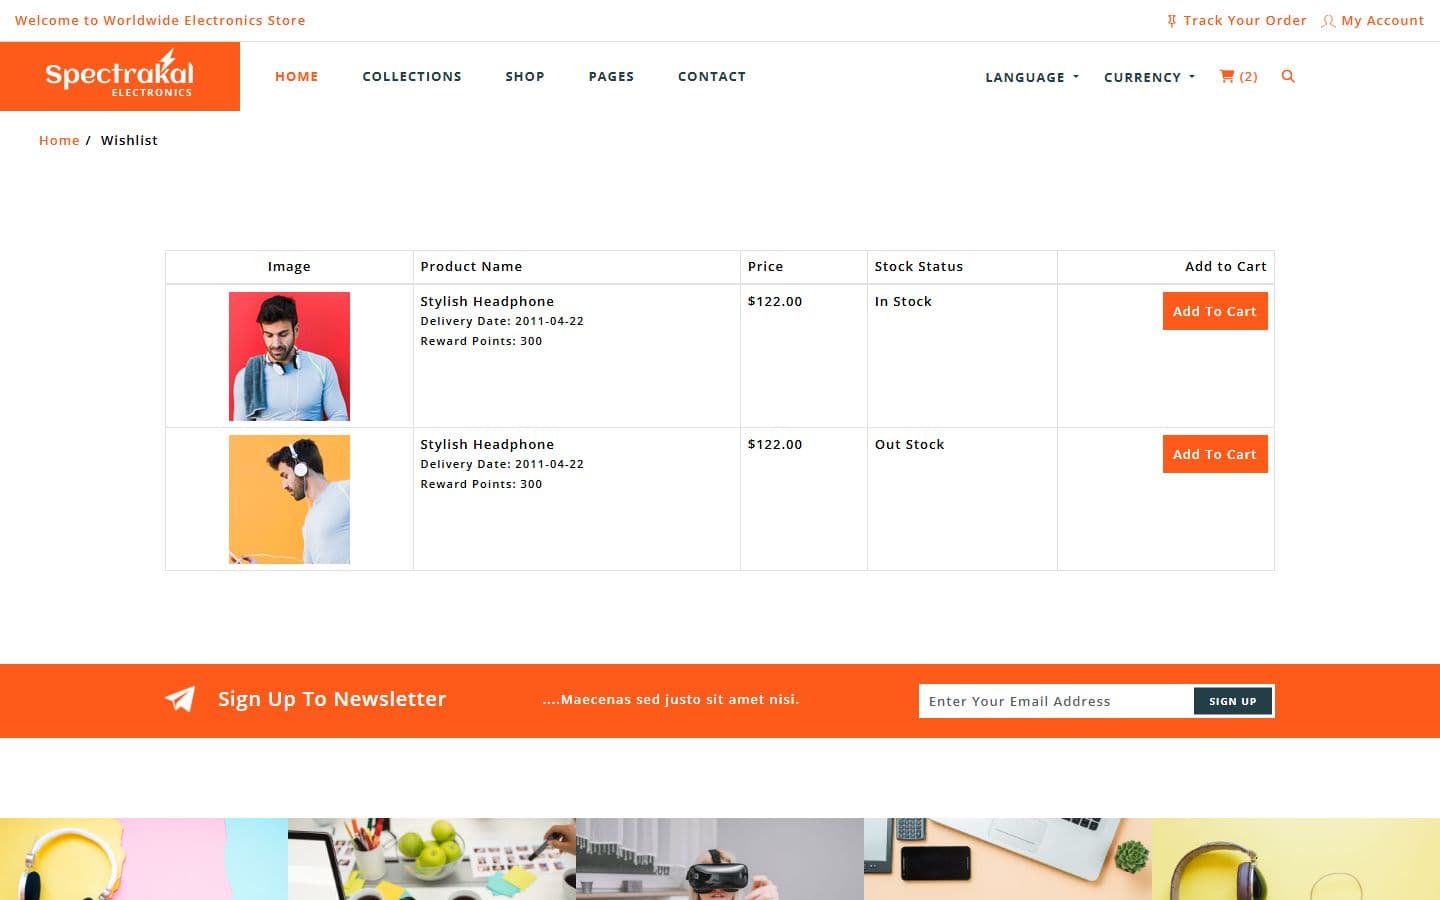Add the Out Stock headphone to cart
Screen dimensions: 1440x900
[1215, 454]
